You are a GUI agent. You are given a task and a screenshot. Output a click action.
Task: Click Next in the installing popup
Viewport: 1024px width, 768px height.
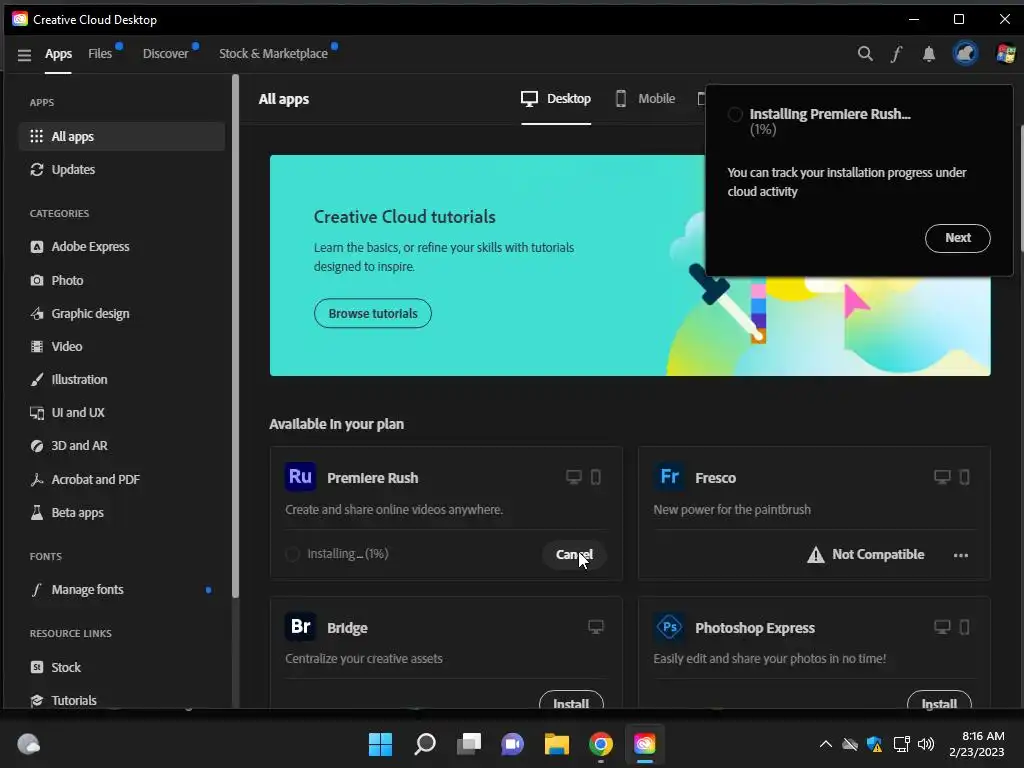957,238
